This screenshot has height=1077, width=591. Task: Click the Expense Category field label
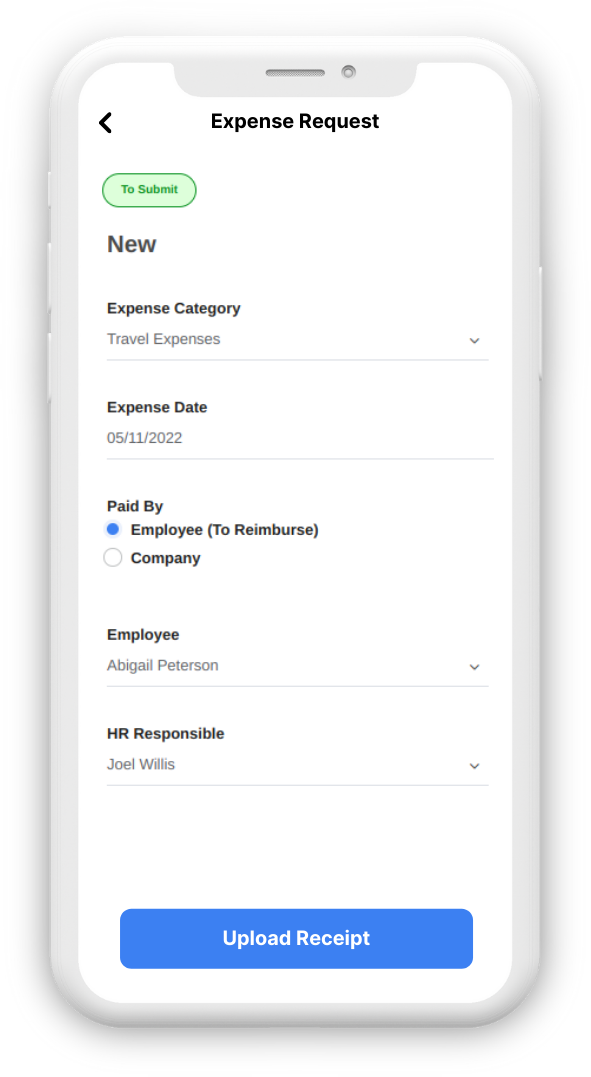(x=174, y=308)
